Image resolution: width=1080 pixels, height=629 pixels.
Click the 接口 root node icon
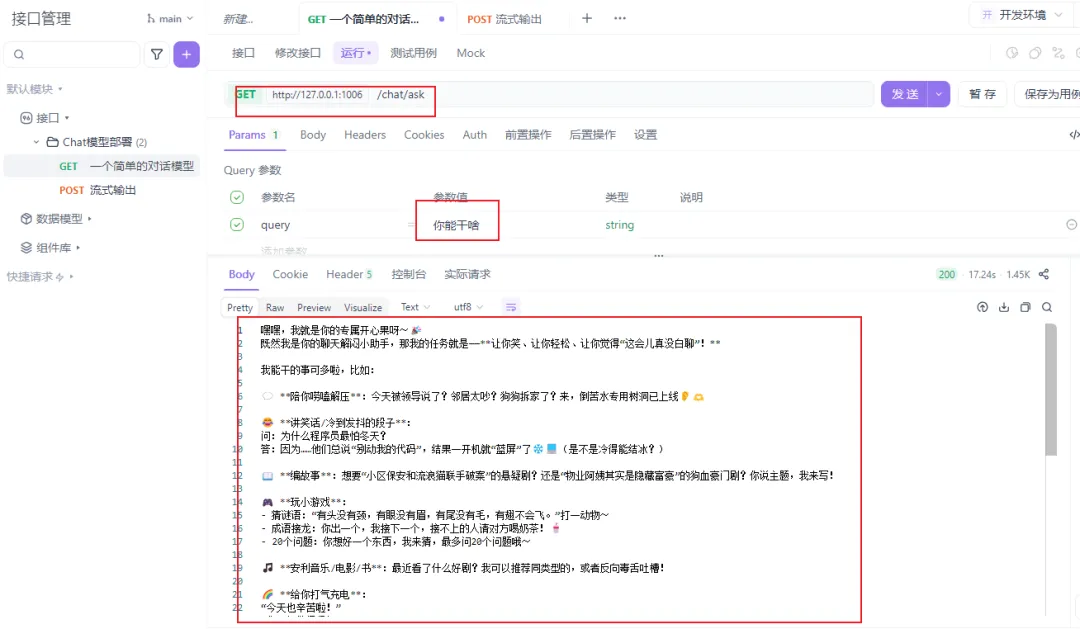click(x=26, y=118)
